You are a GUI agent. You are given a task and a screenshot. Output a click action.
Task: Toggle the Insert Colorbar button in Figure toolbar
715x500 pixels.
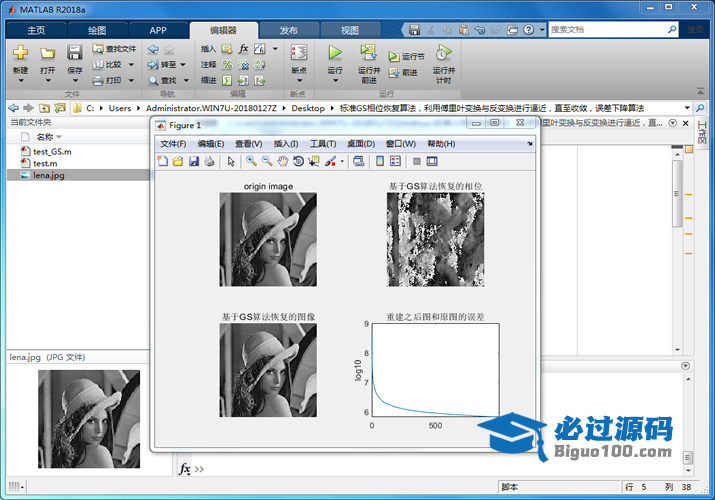pyautogui.click(x=379, y=161)
